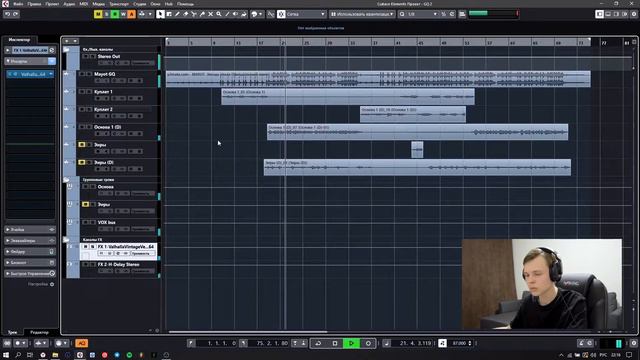Click the tempo value 87.000 field
Screen dimensions: 640x360
(460, 344)
